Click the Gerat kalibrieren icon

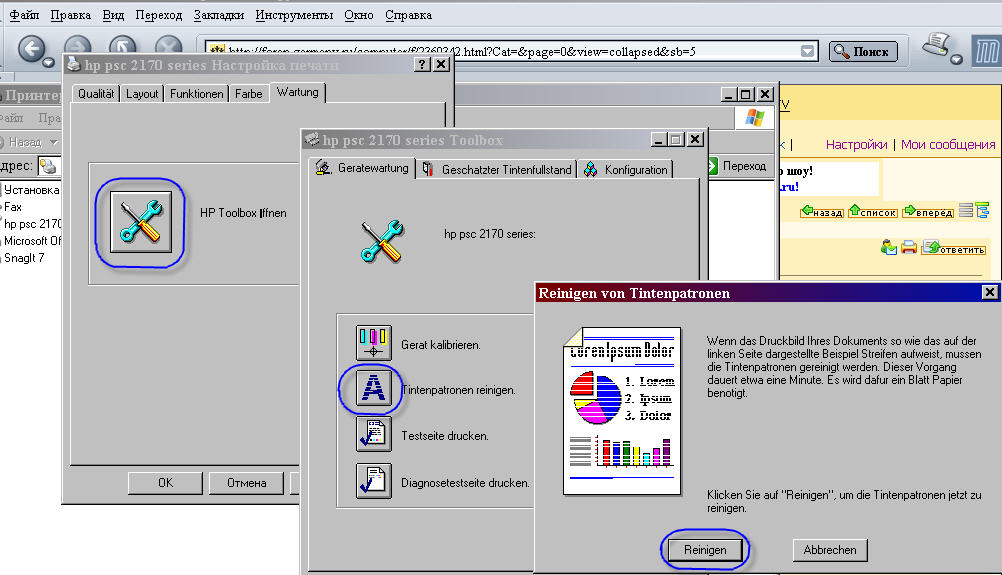coord(373,343)
